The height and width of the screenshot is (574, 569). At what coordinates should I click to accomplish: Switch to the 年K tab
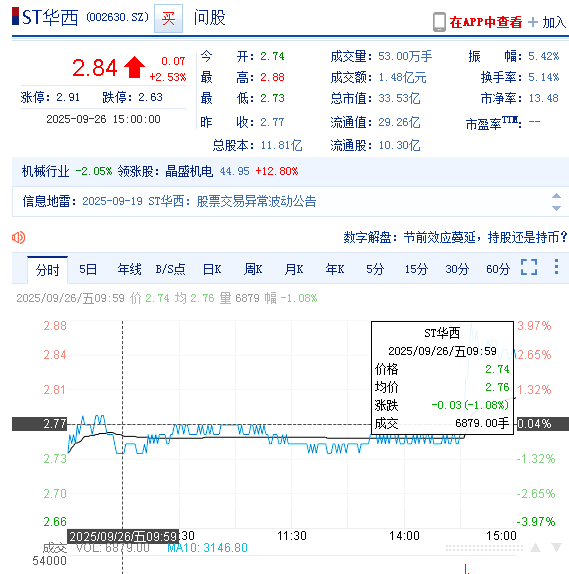click(x=335, y=269)
